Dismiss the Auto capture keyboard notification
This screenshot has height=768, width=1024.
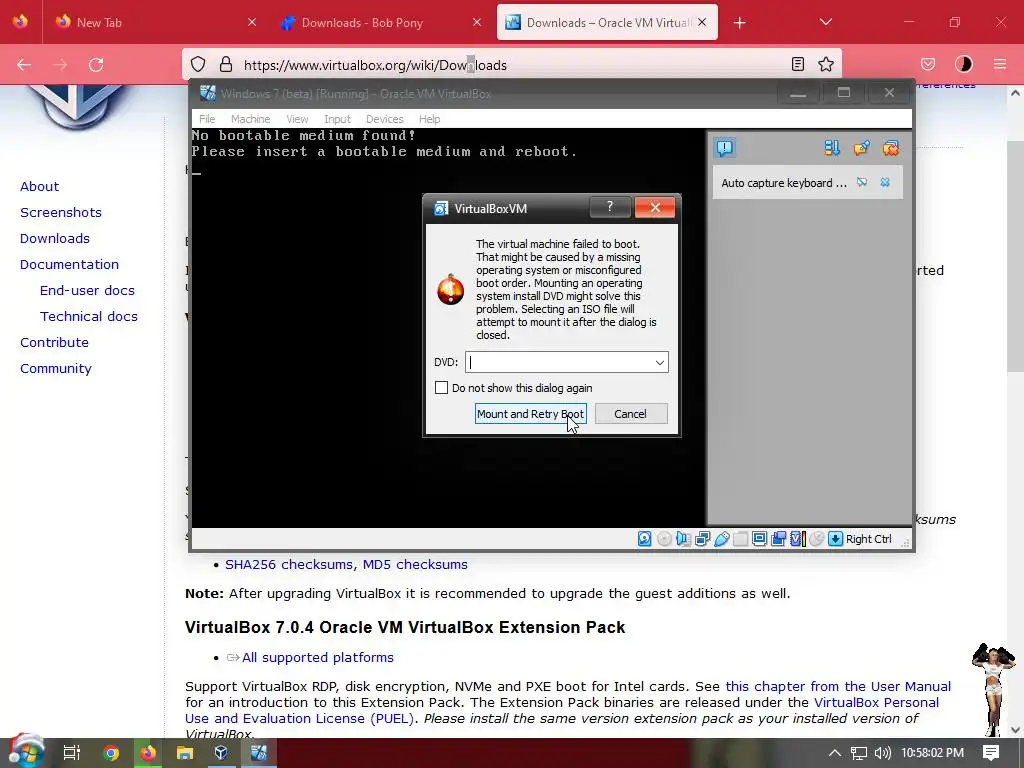[x=885, y=183]
